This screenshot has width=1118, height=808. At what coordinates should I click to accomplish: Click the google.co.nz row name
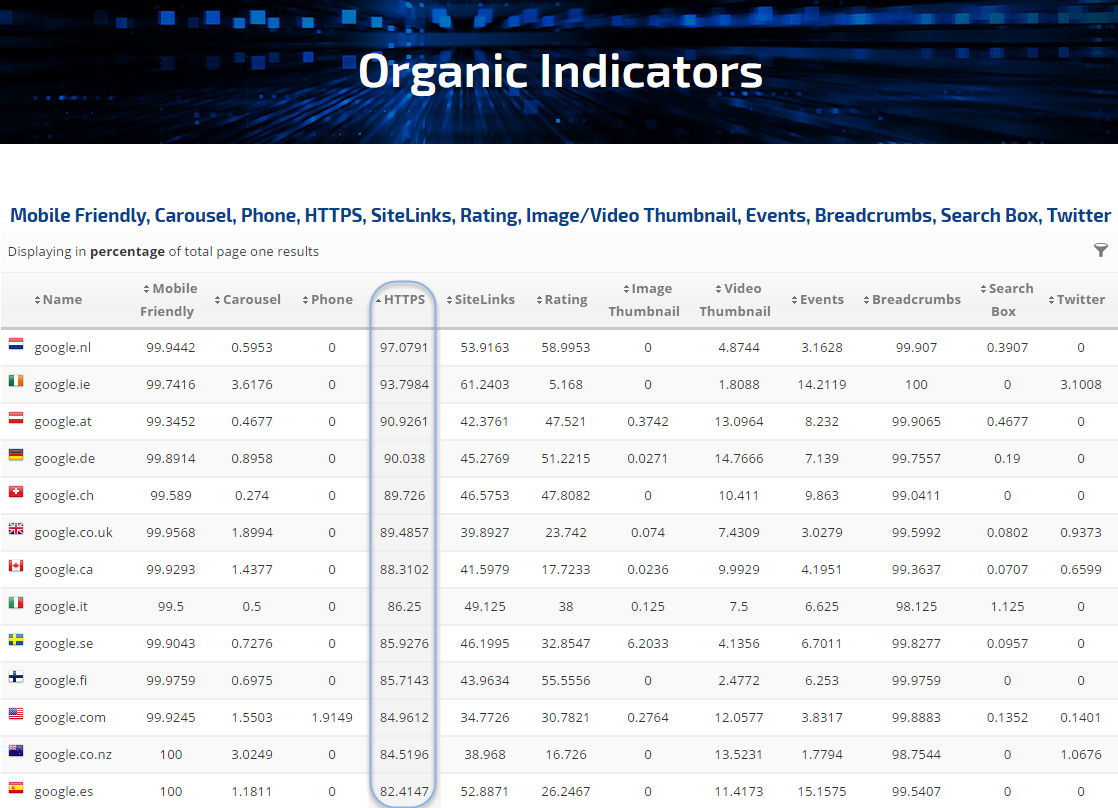[x=71, y=755]
